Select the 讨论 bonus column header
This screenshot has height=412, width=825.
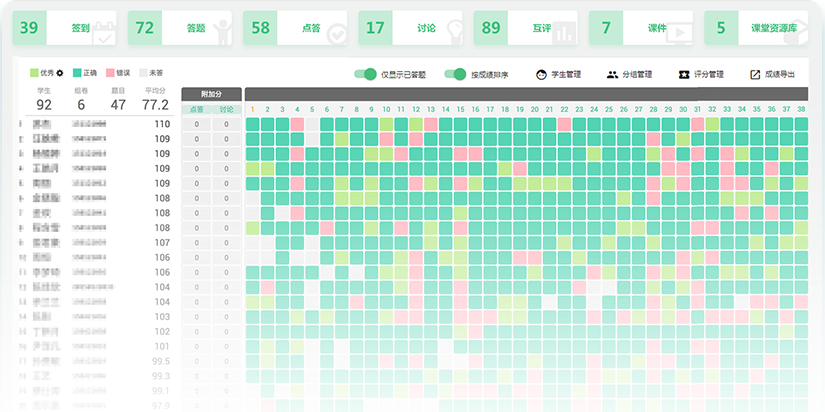point(226,109)
